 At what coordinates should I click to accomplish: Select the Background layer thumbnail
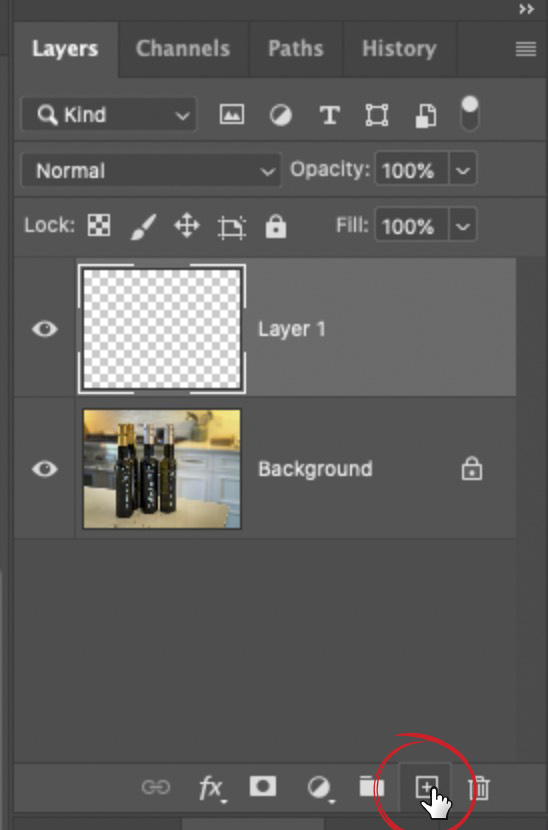(x=162, y=469)
